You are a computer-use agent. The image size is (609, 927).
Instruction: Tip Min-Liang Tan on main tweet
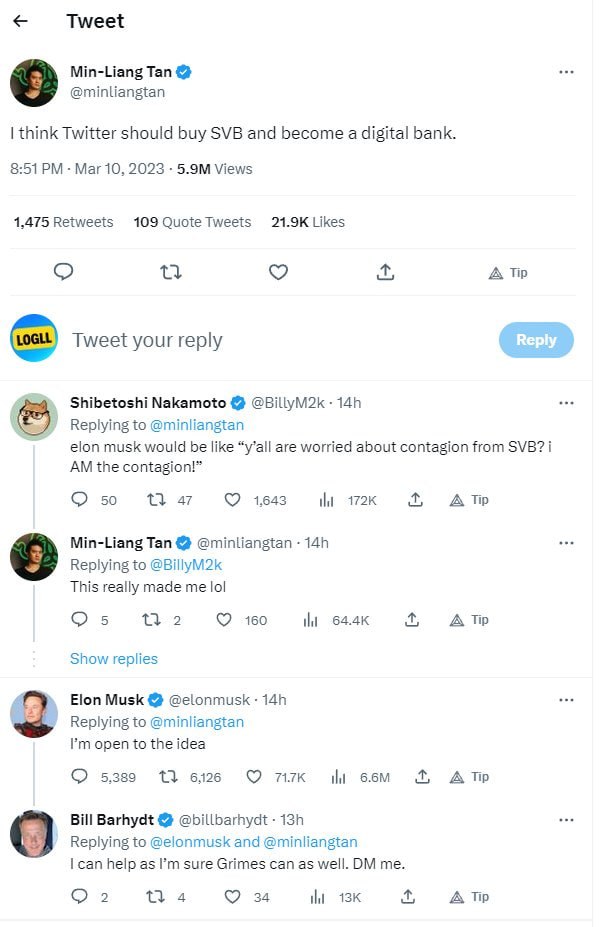click(508, 272)
